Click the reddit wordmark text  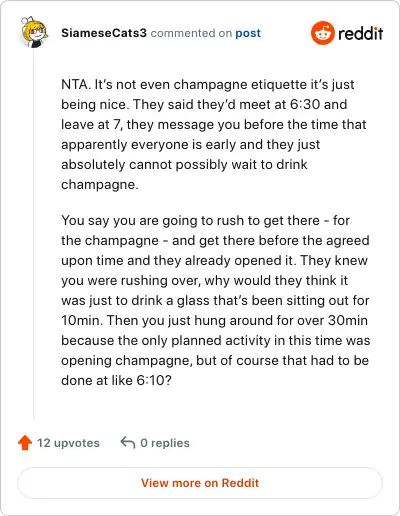tap(360, 33)
